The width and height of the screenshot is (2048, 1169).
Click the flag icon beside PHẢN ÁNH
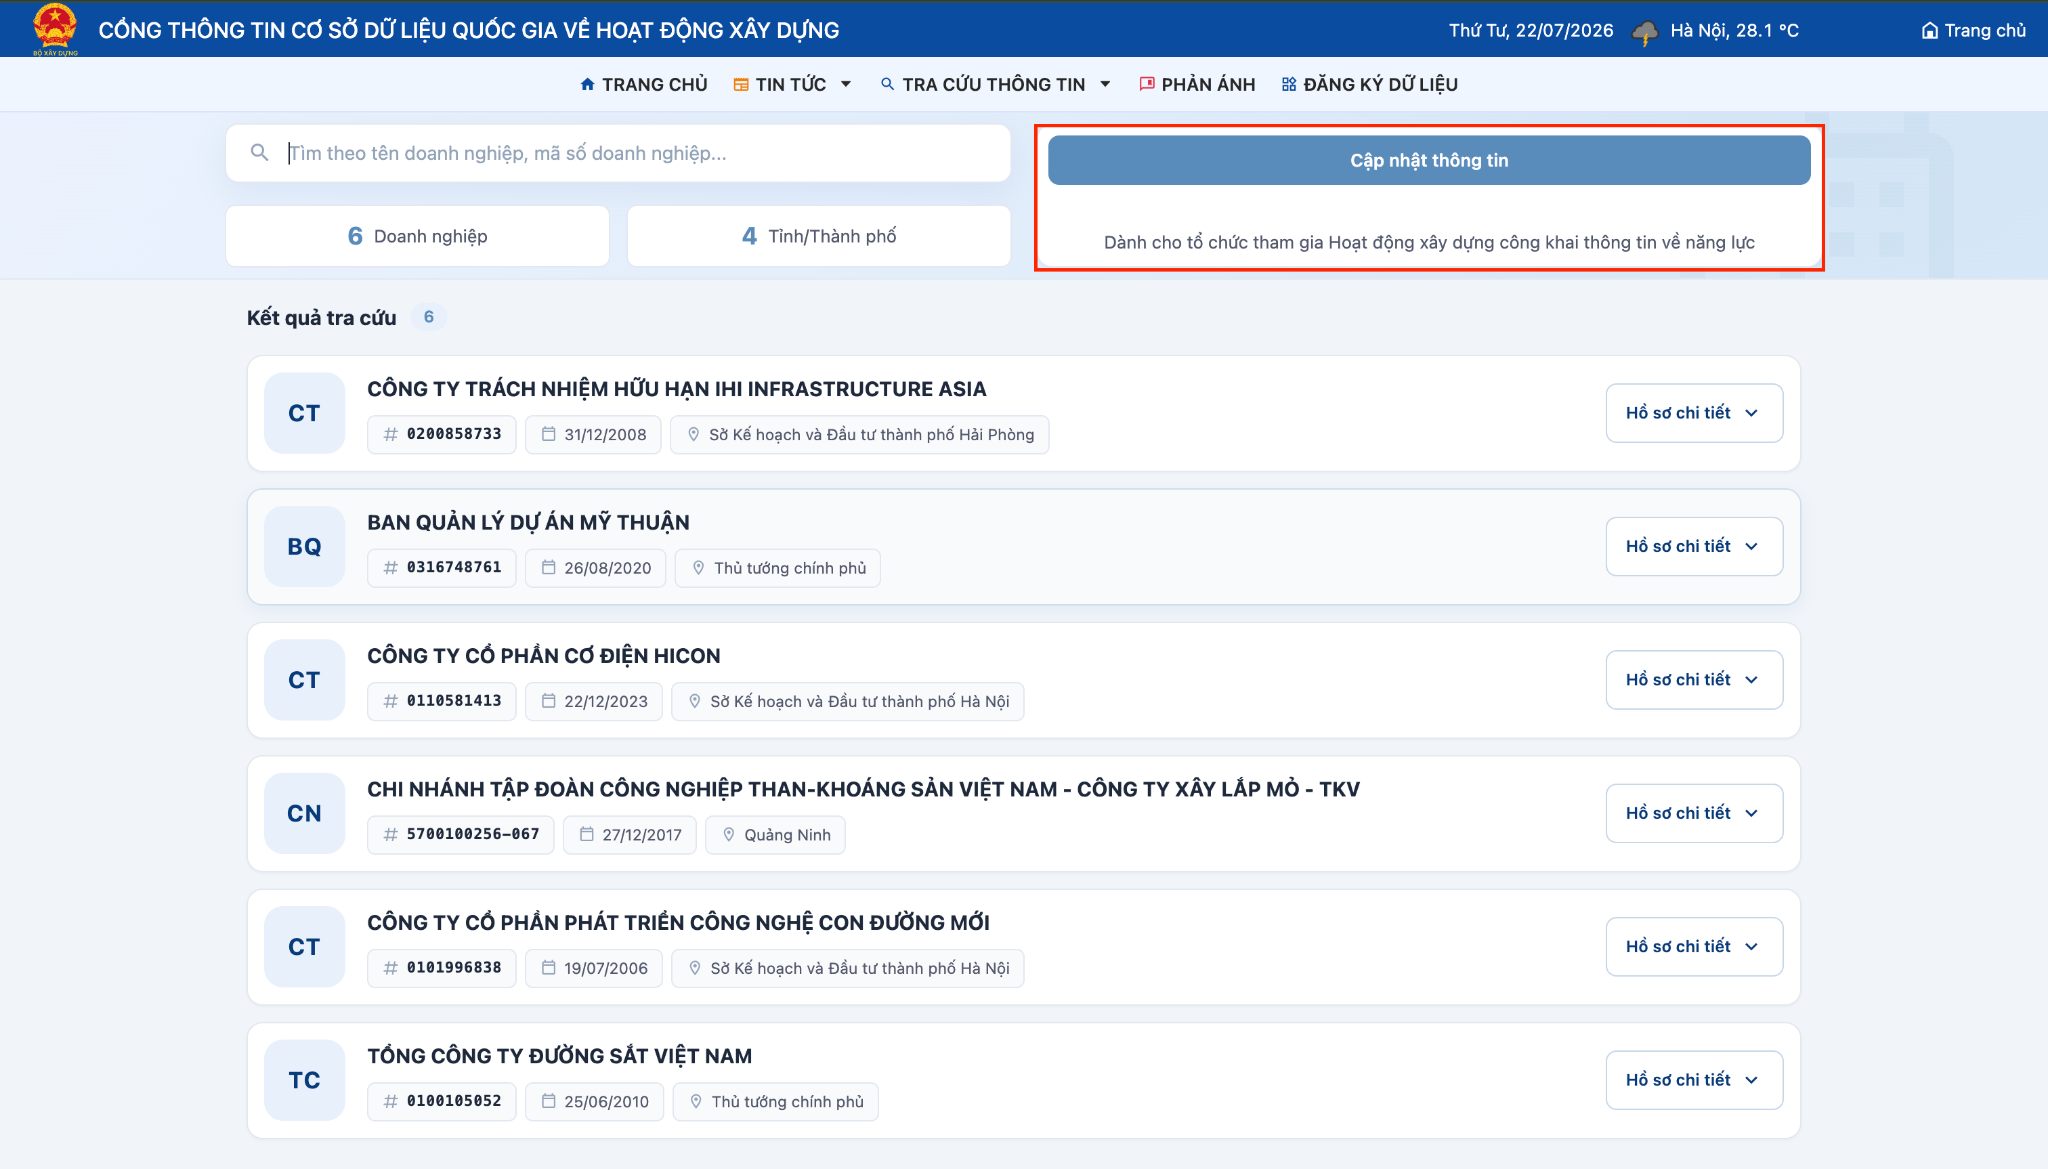(1147, 84)
